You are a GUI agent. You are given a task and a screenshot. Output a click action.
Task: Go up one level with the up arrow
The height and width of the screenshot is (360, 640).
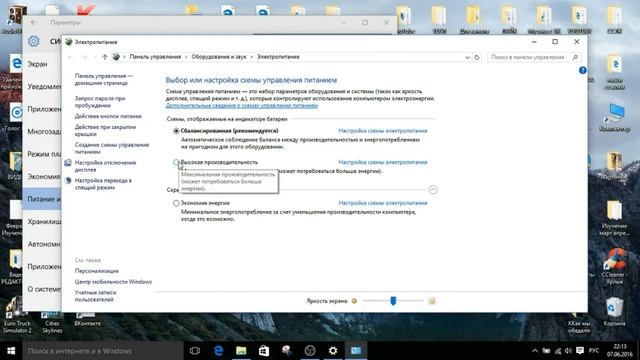pos(105,57)
